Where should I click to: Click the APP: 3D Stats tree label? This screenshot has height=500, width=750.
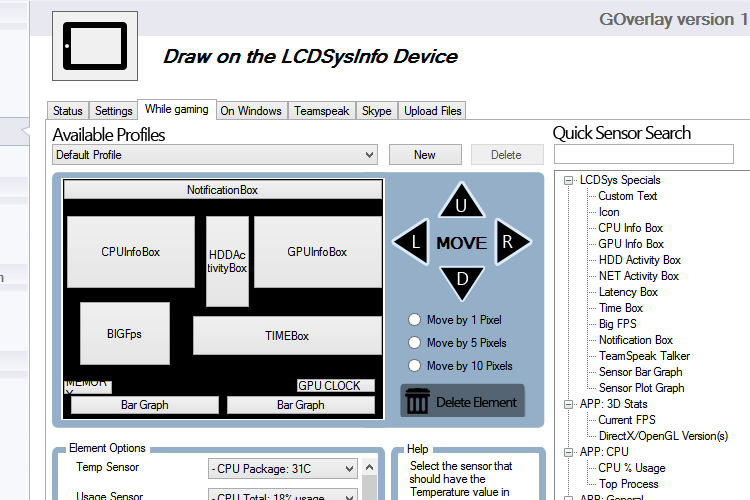[x=613, y=404]
